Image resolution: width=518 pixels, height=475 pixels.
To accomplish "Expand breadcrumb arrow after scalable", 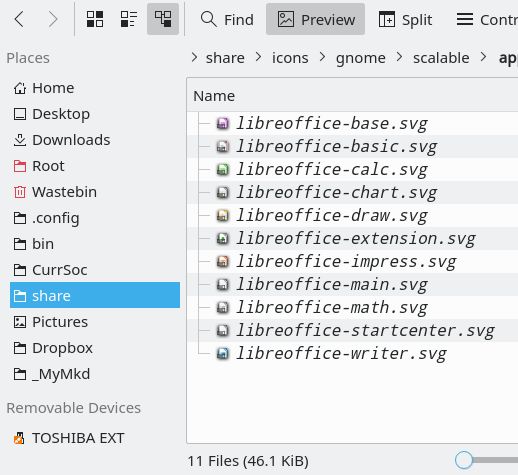I will click(483, 58).
